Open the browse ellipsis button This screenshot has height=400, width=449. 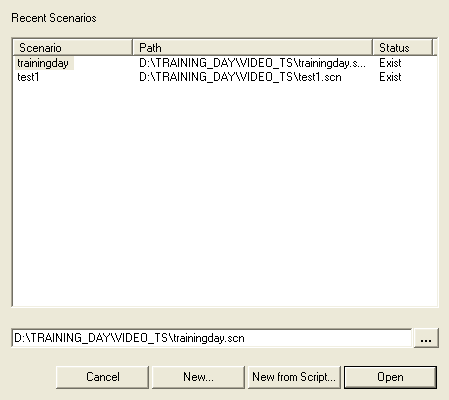tap(426, 338)
